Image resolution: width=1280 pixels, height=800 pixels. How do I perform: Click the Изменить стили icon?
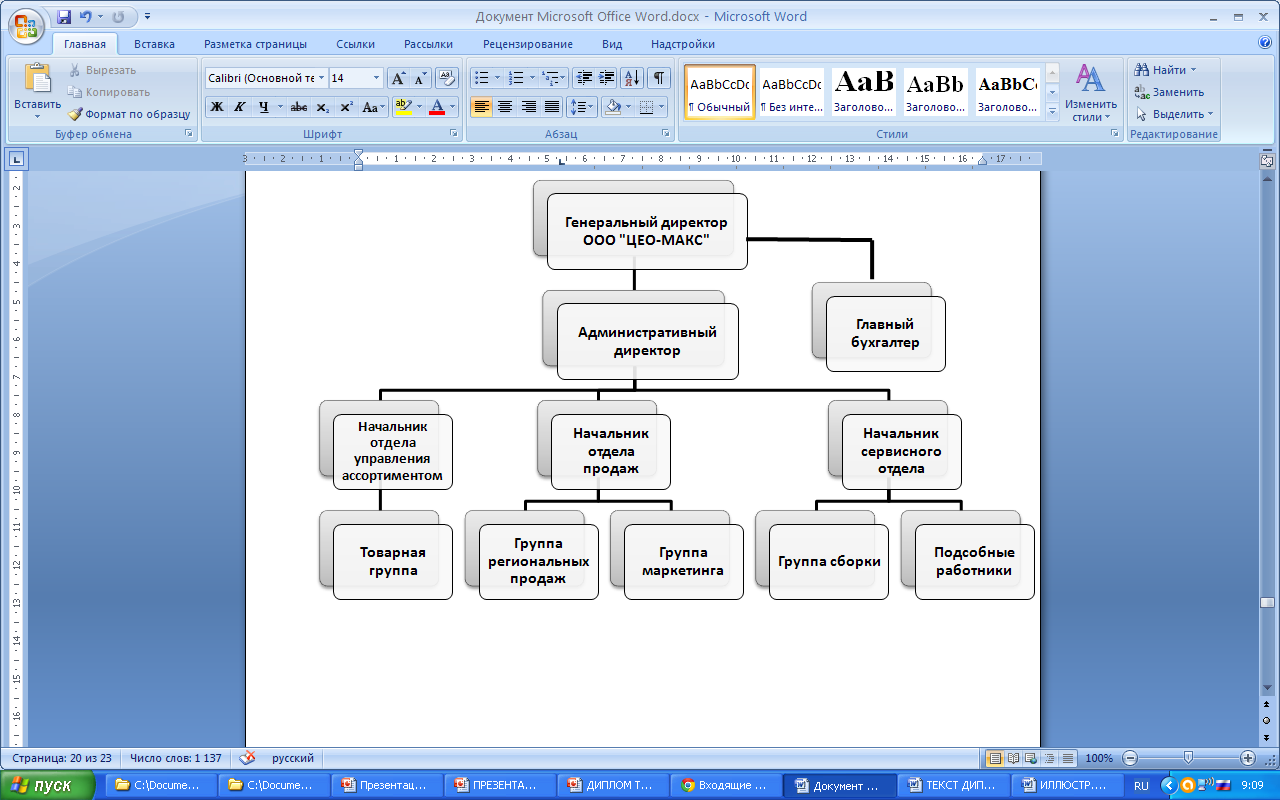tap(1090, 79)
